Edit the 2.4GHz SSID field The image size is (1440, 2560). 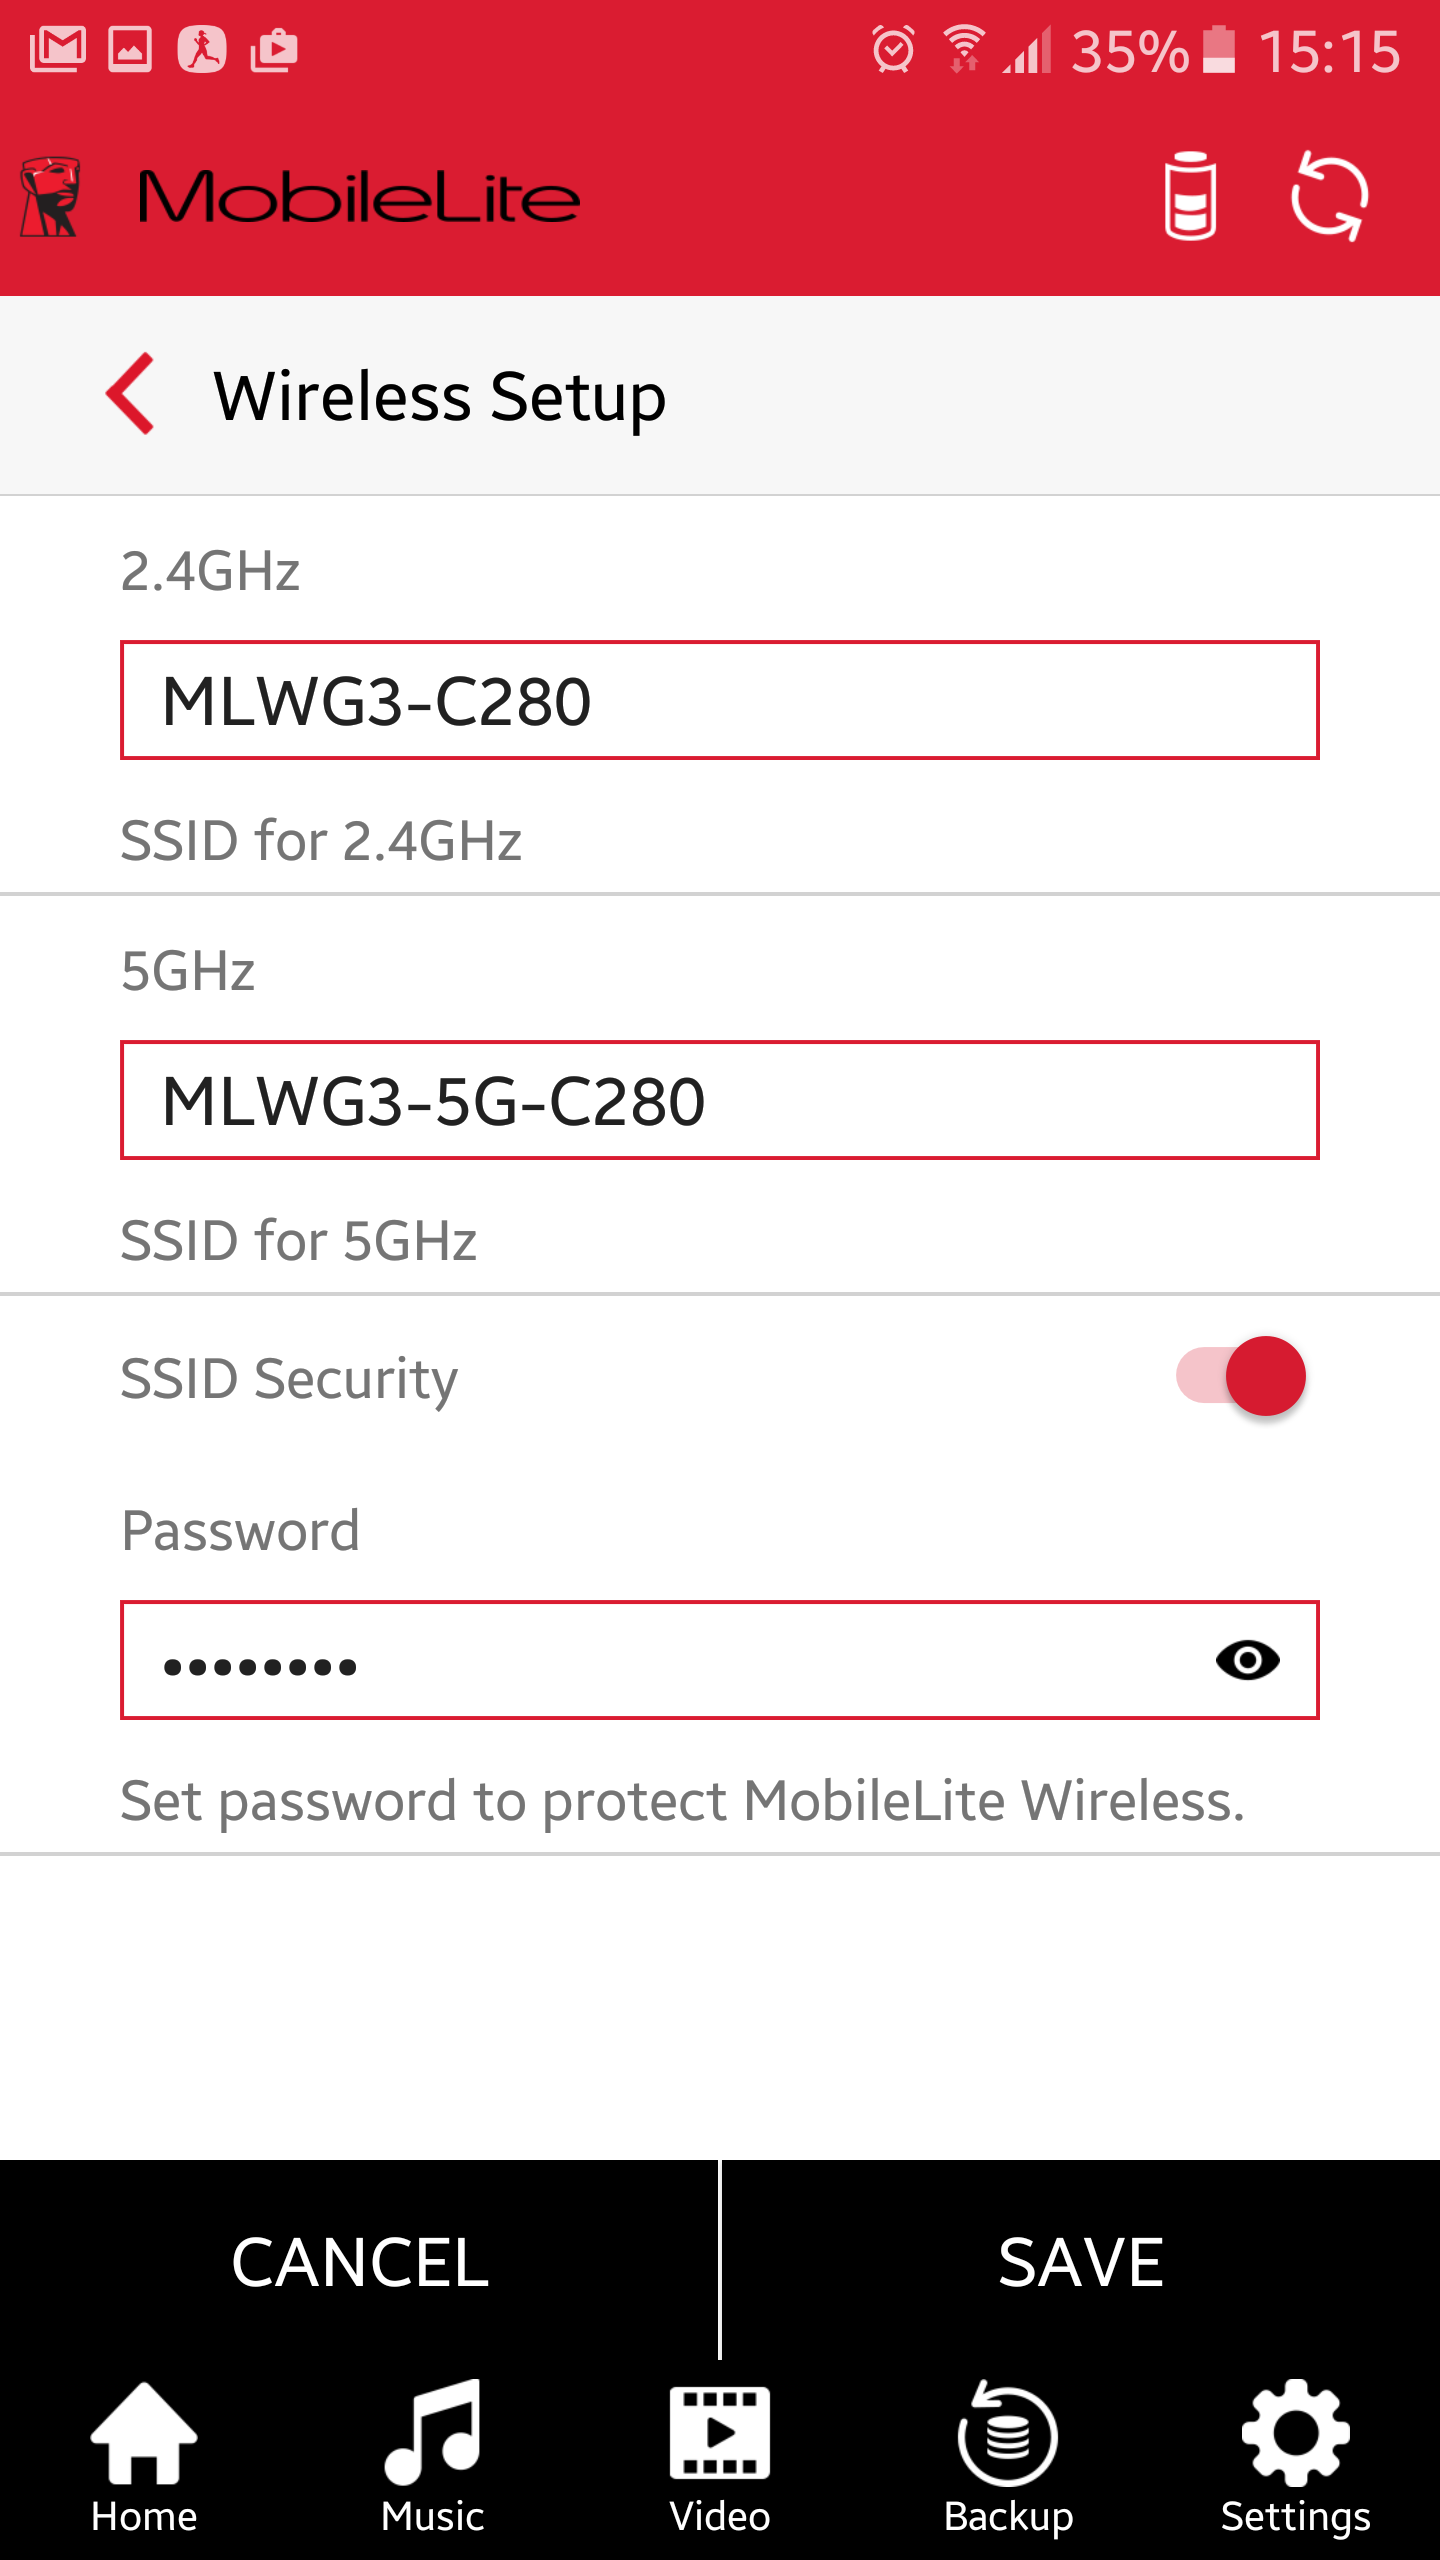point(720,700)
